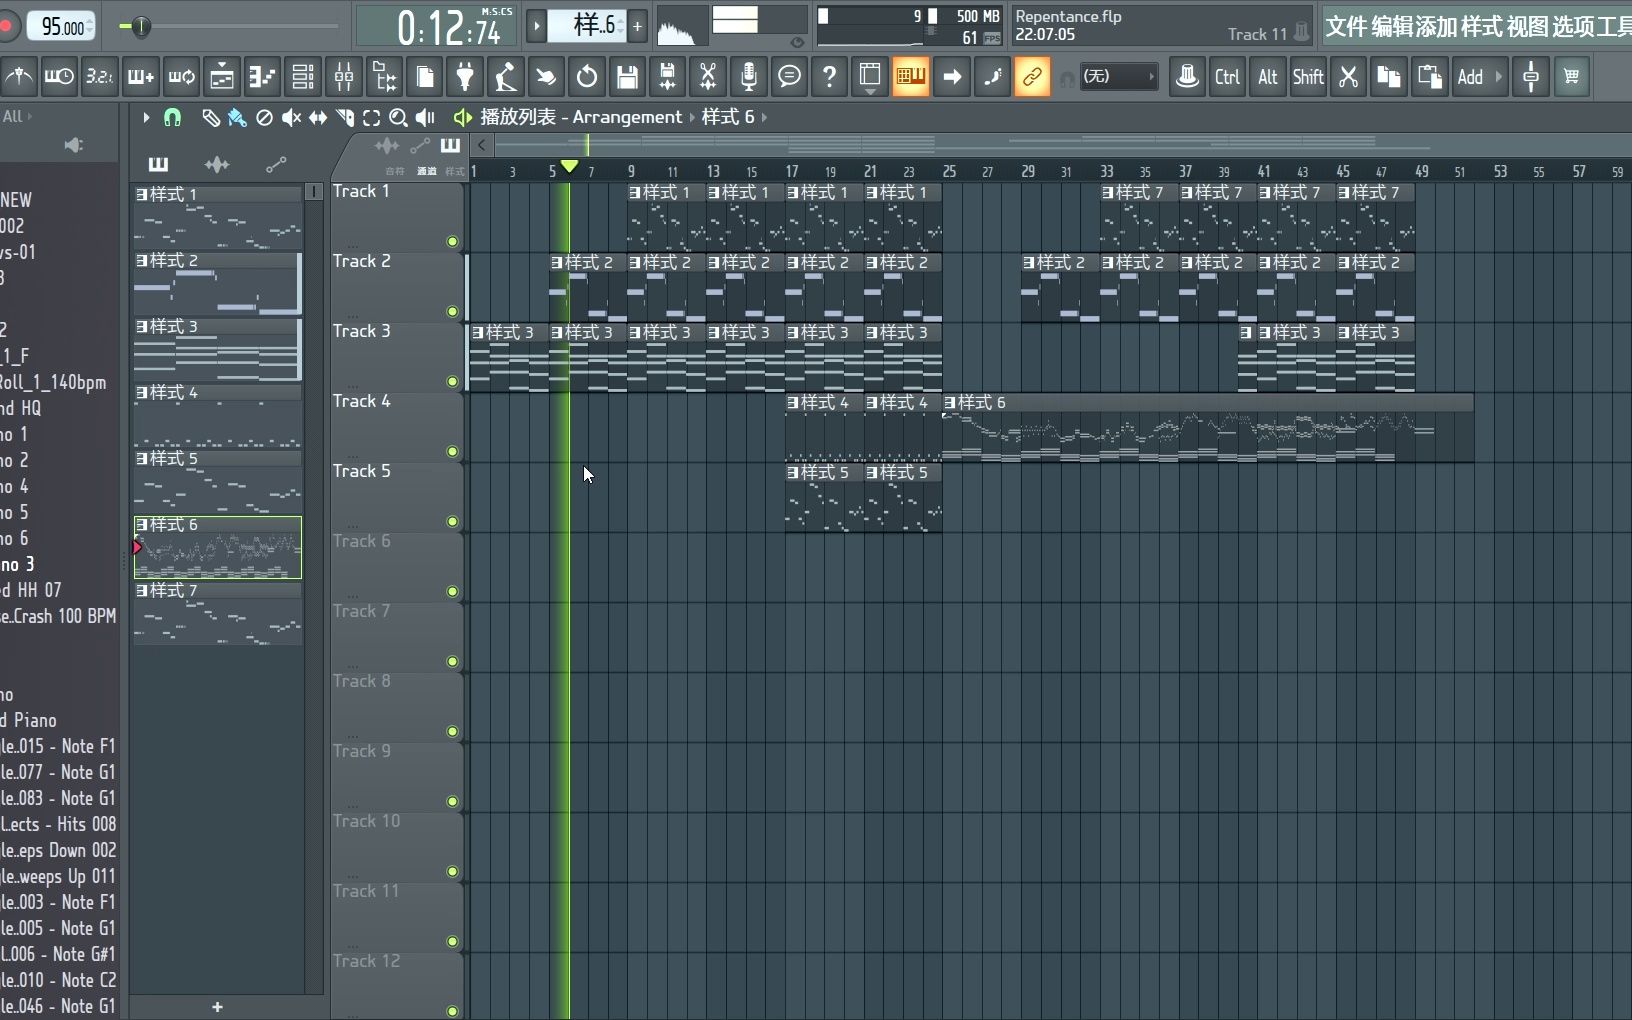Open the Arrangement breadcrumb menu
The width and height of the screenshot is (1632, 1020).
click(627, 117)
